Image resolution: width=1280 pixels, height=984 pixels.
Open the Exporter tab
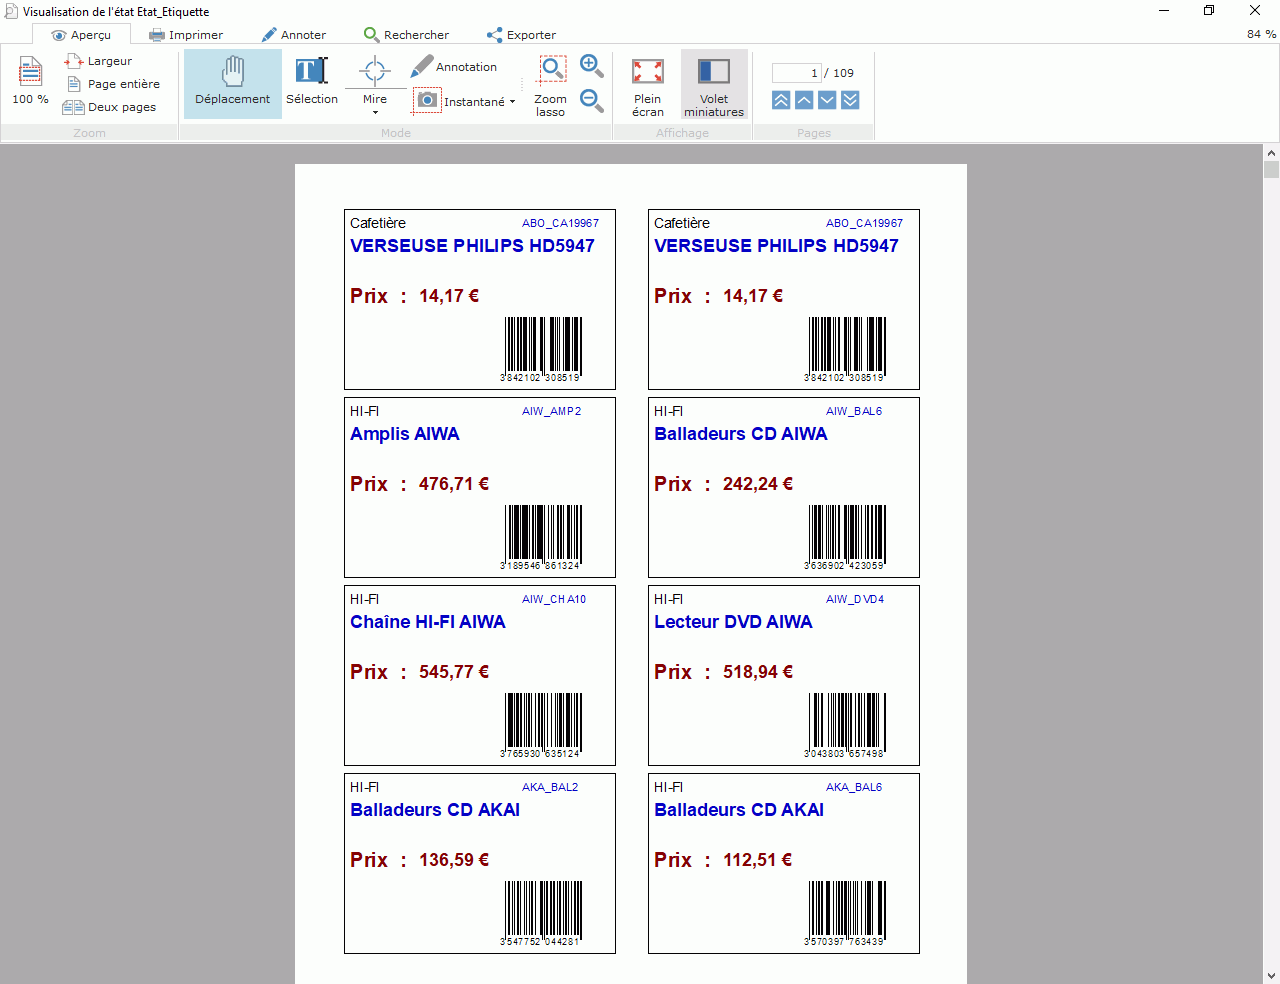[x=521, y=35]
